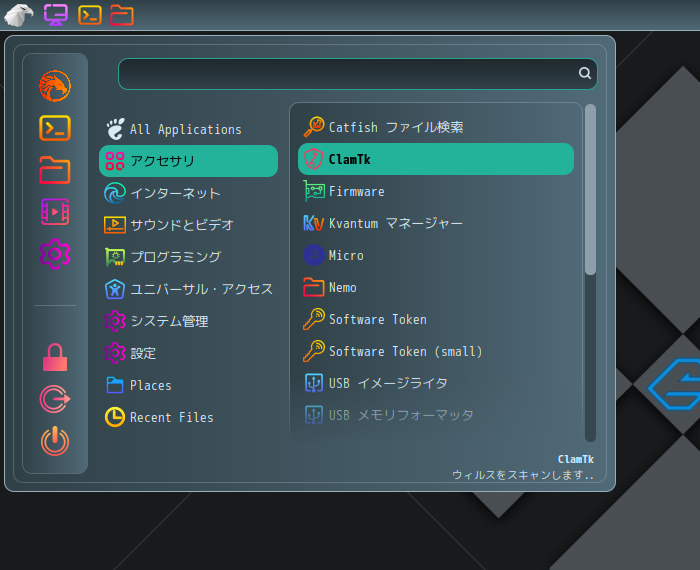Open the orange dragon browser favorite
Screen dimensions: 700x570
[55, 86]
